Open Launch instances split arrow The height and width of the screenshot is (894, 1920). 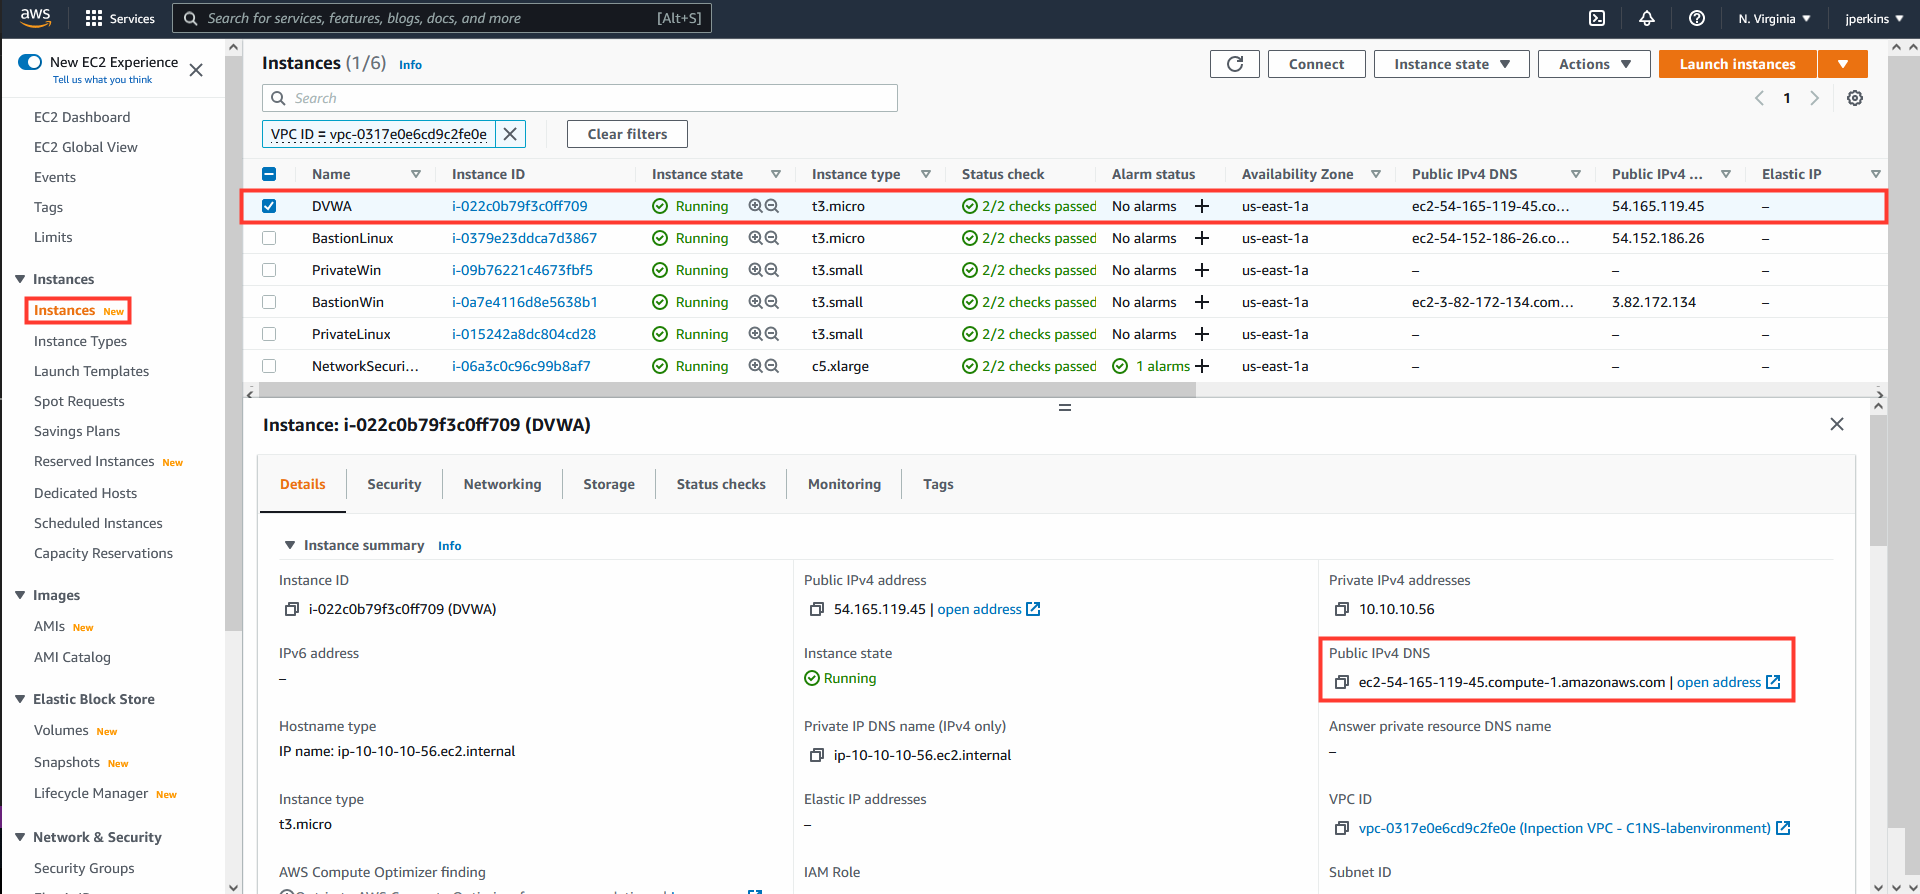(1843, 64)
